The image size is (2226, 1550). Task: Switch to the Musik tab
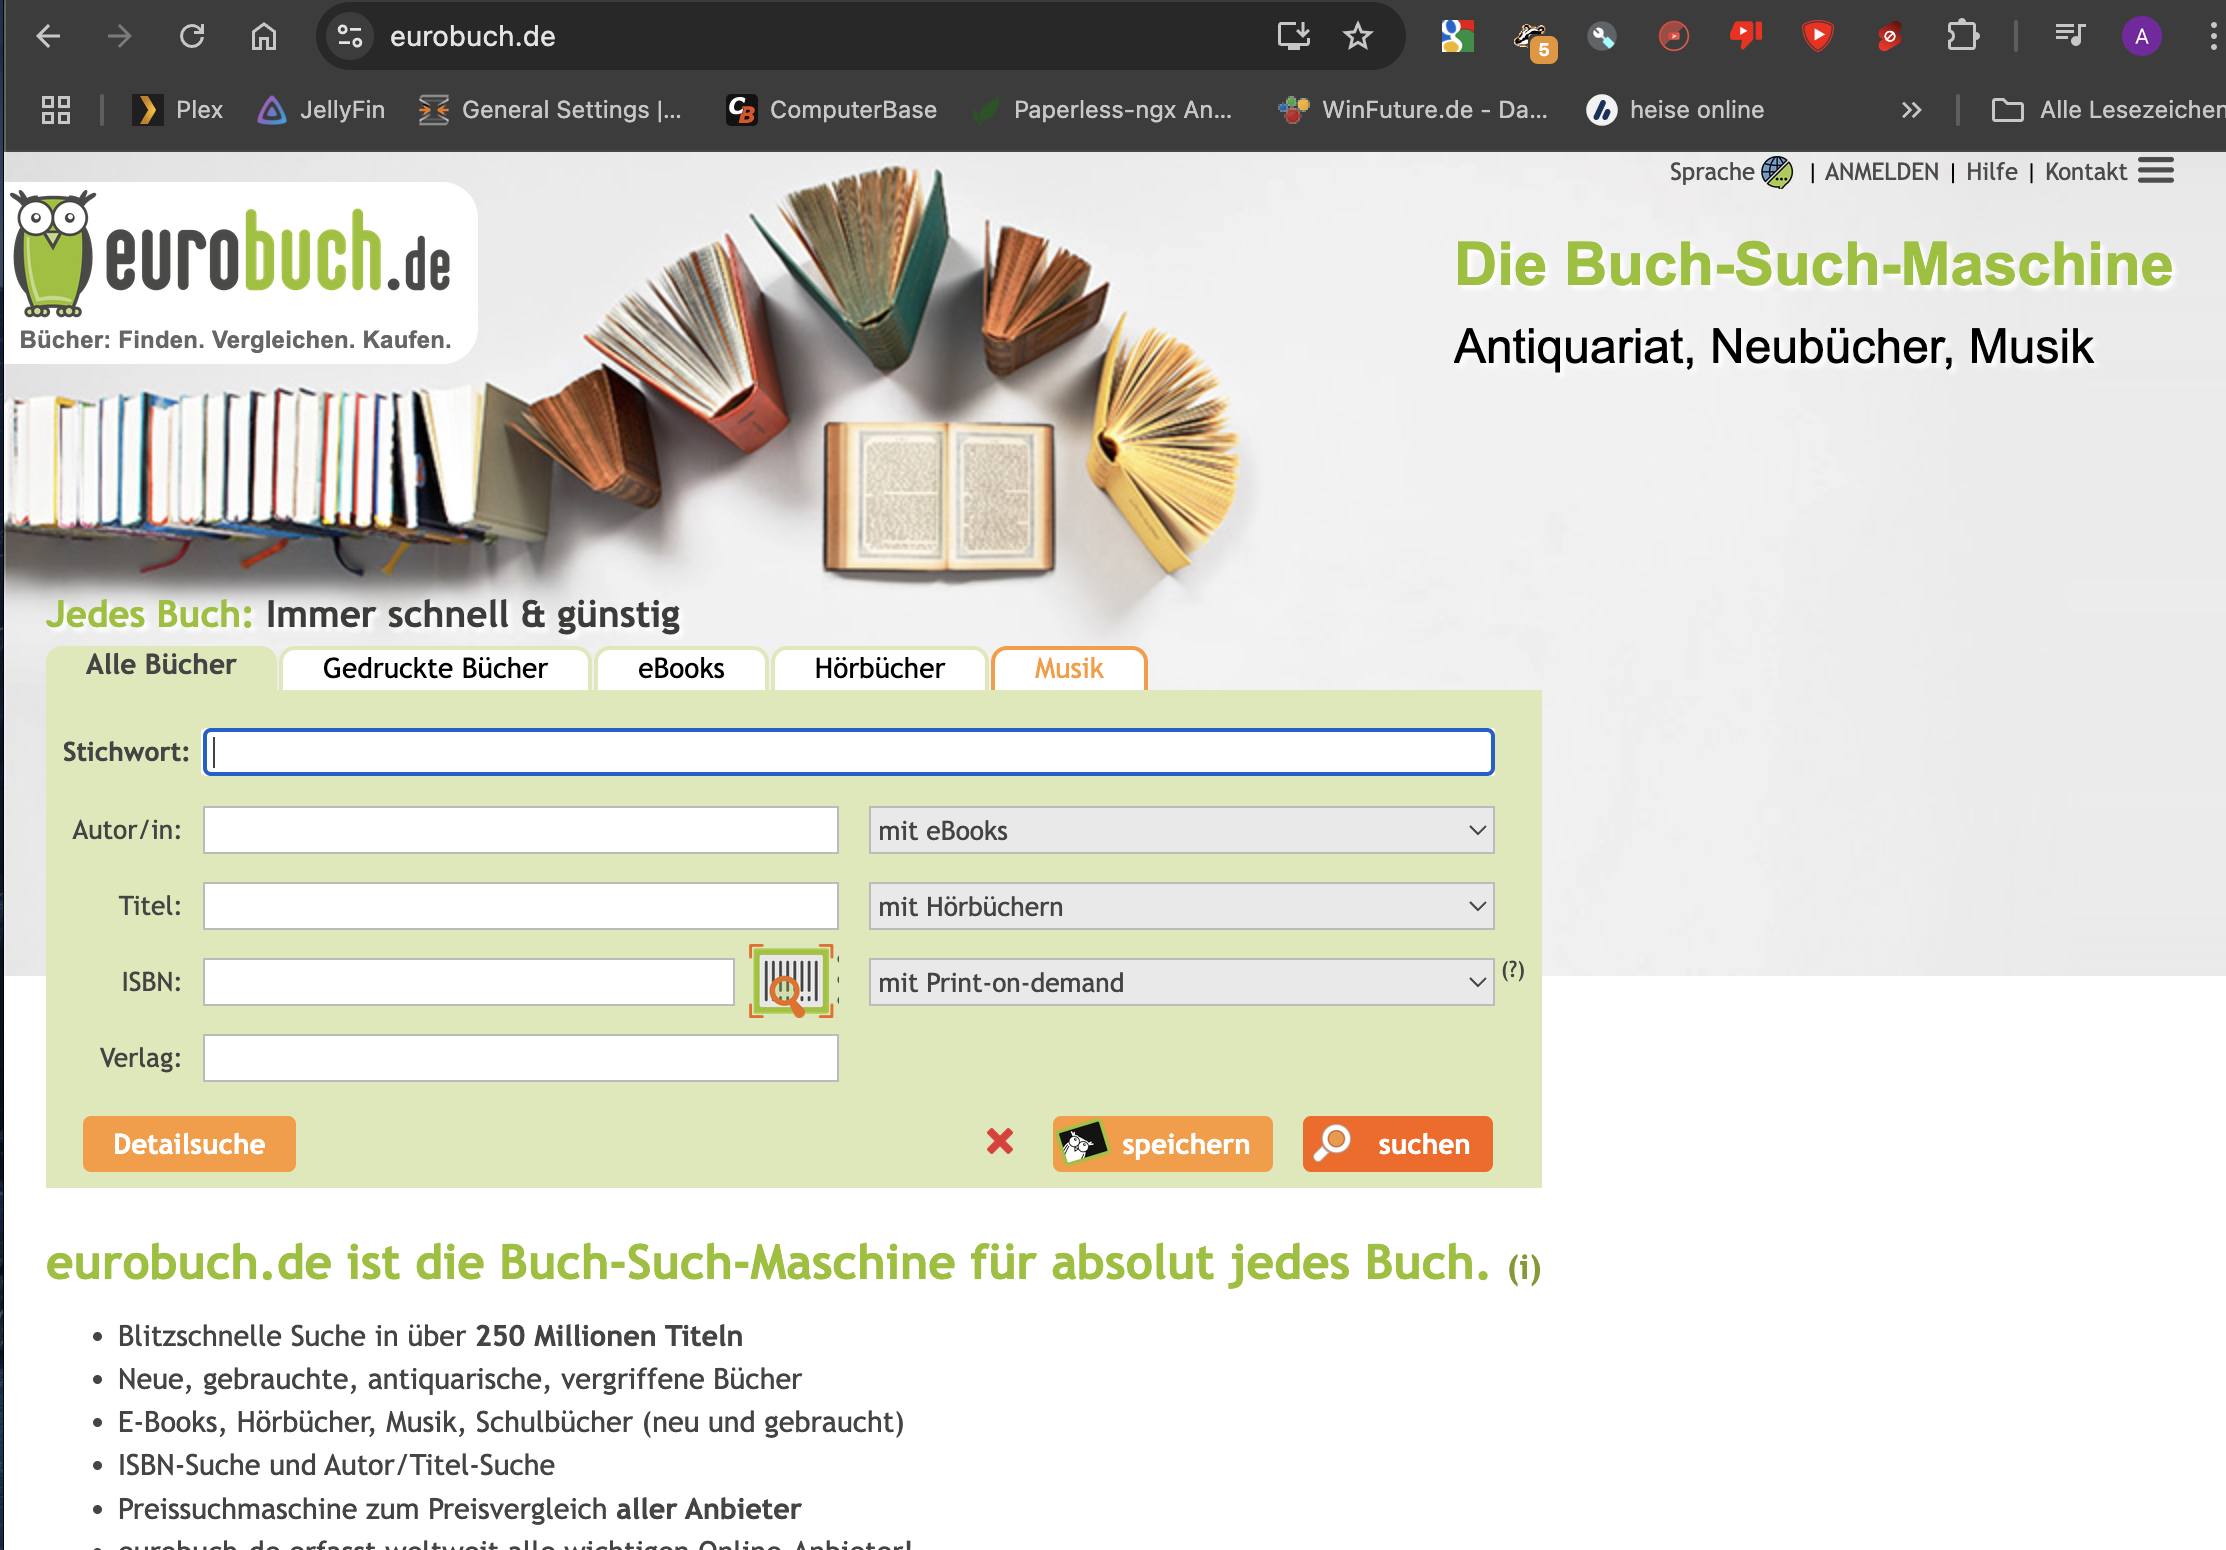click(x=1069, y=668)
